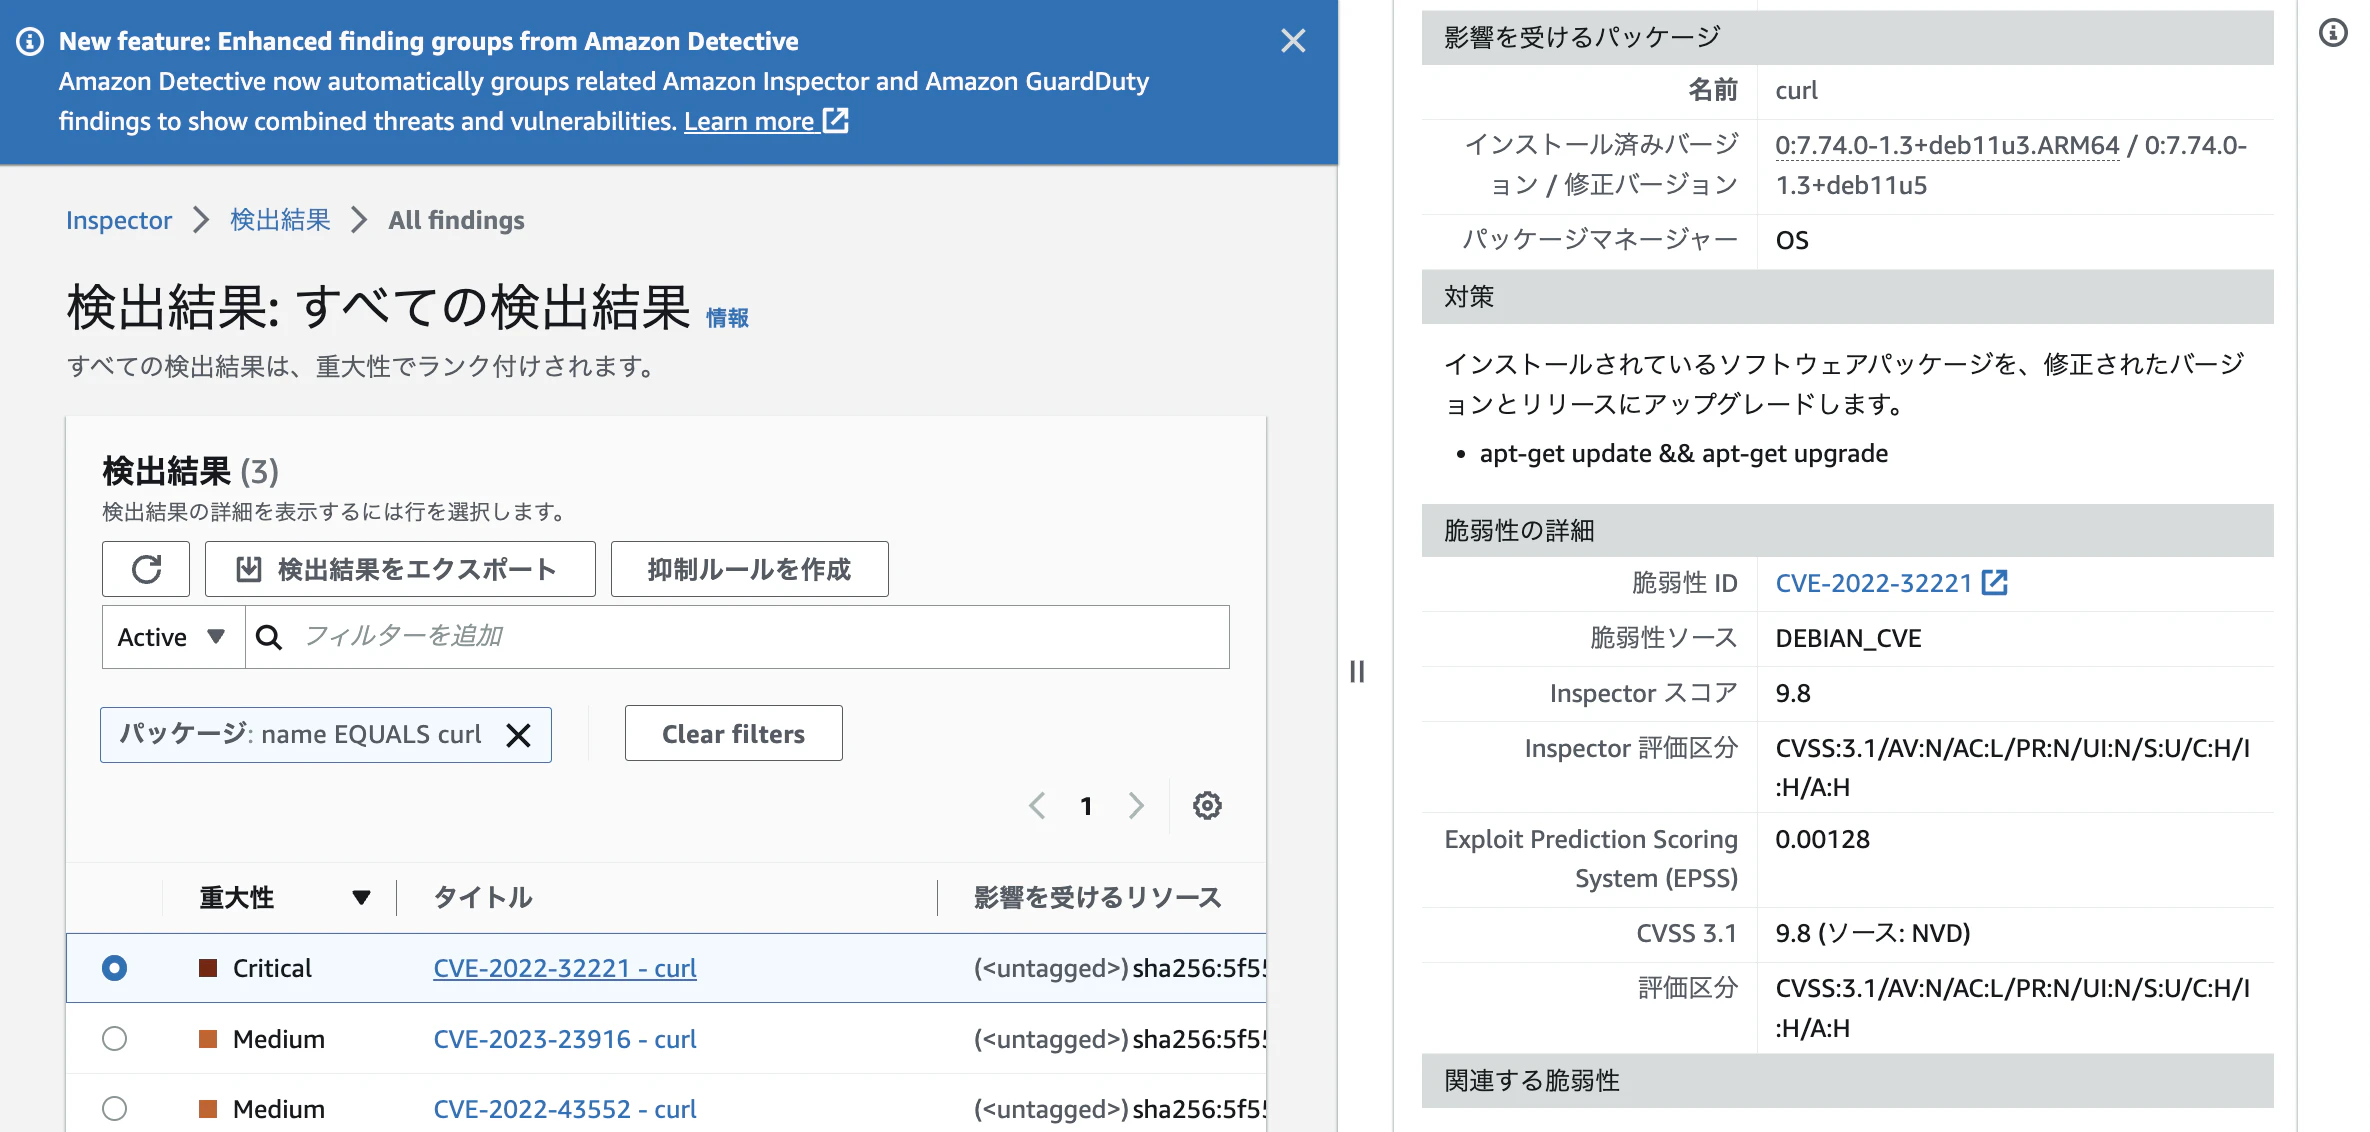Dismiss the Enhanced finding groups banner
The width and height of the screenshot is (2370, 1132).
(1293, 41)
